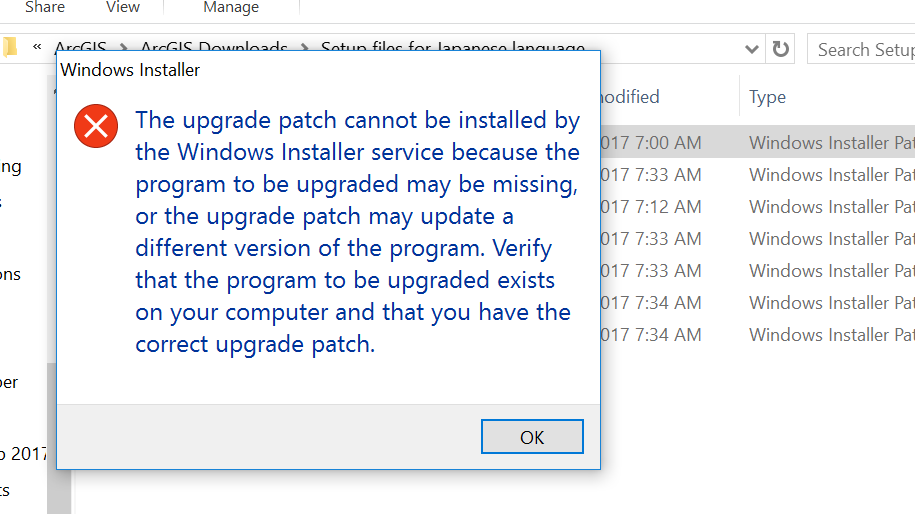The width and height of the screenshot is (915, 514).
Task: Refresh the current folder view
Action: coord(780,49)
